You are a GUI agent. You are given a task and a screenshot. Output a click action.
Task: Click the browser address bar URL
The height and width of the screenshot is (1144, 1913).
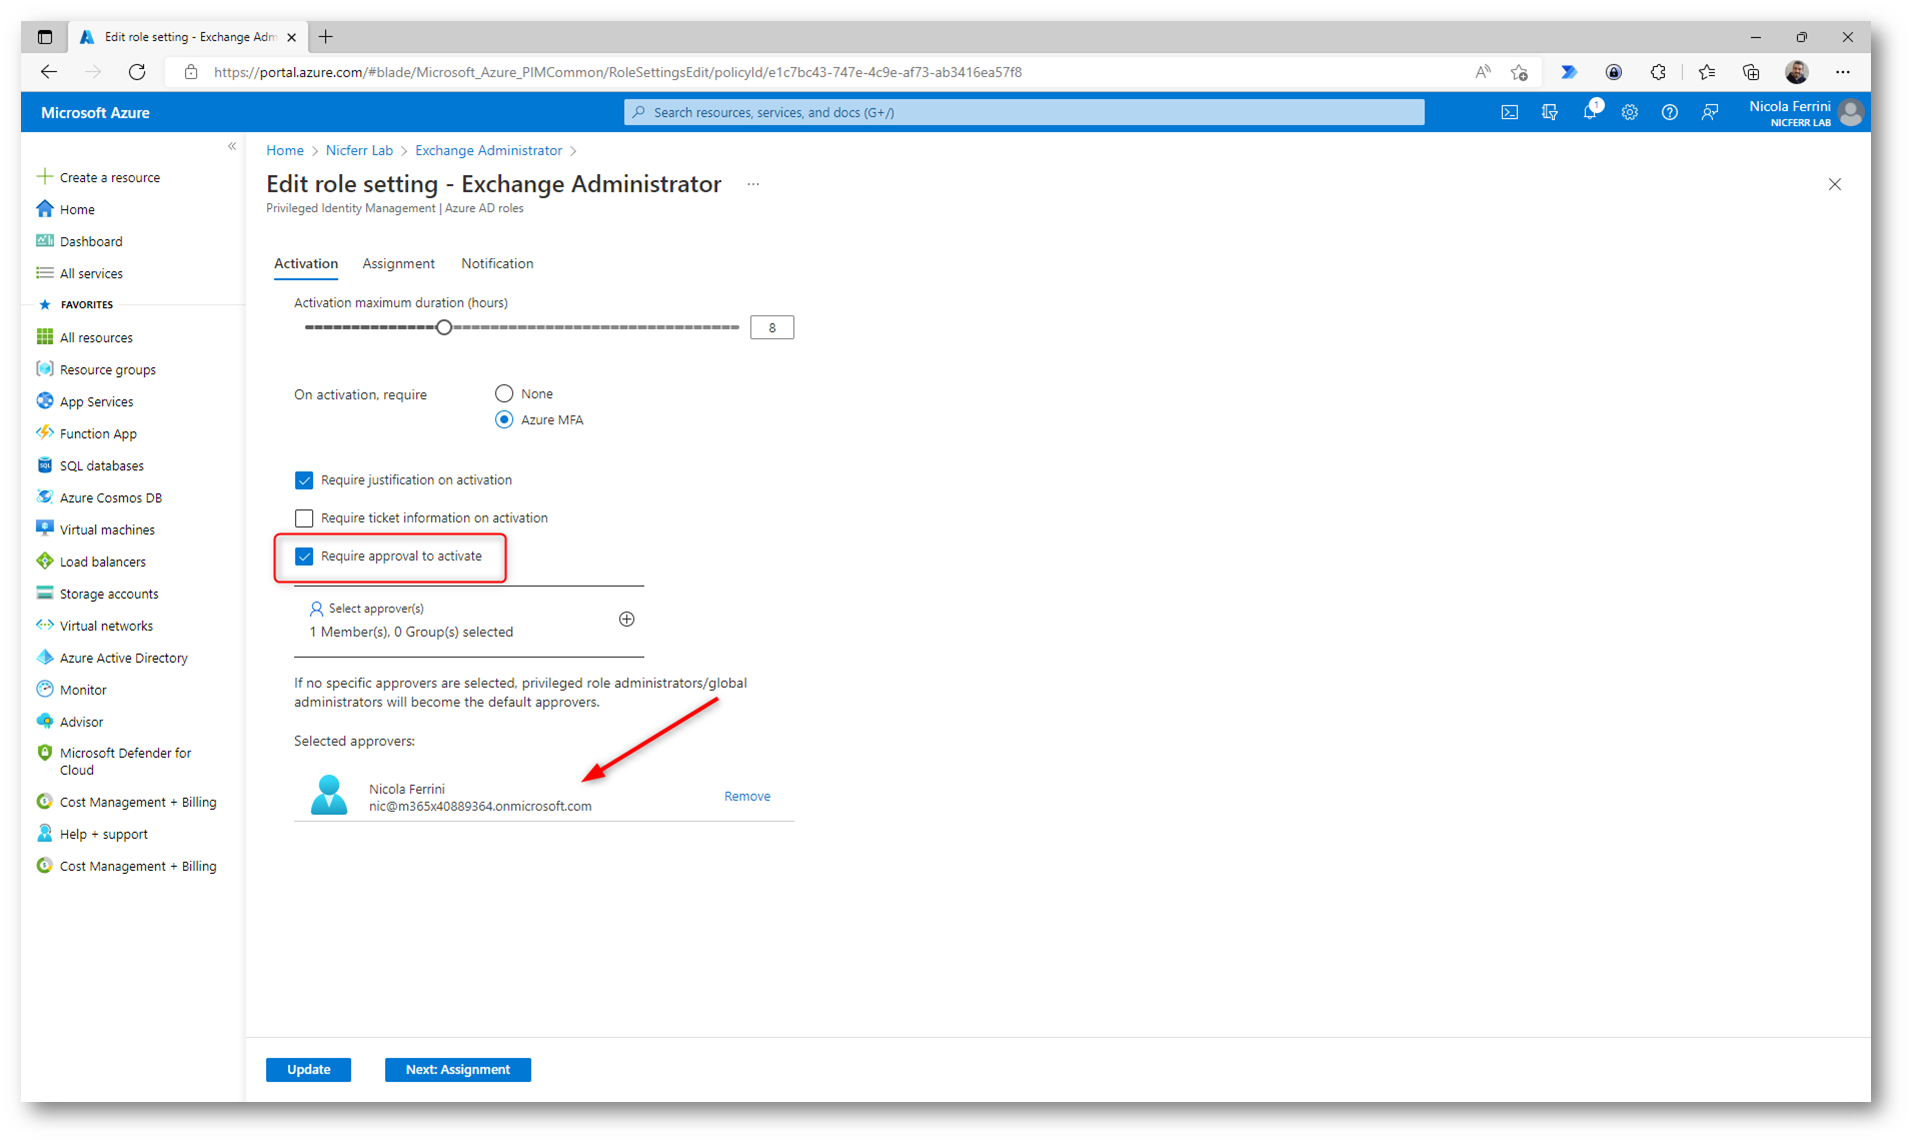pos(617,72)
